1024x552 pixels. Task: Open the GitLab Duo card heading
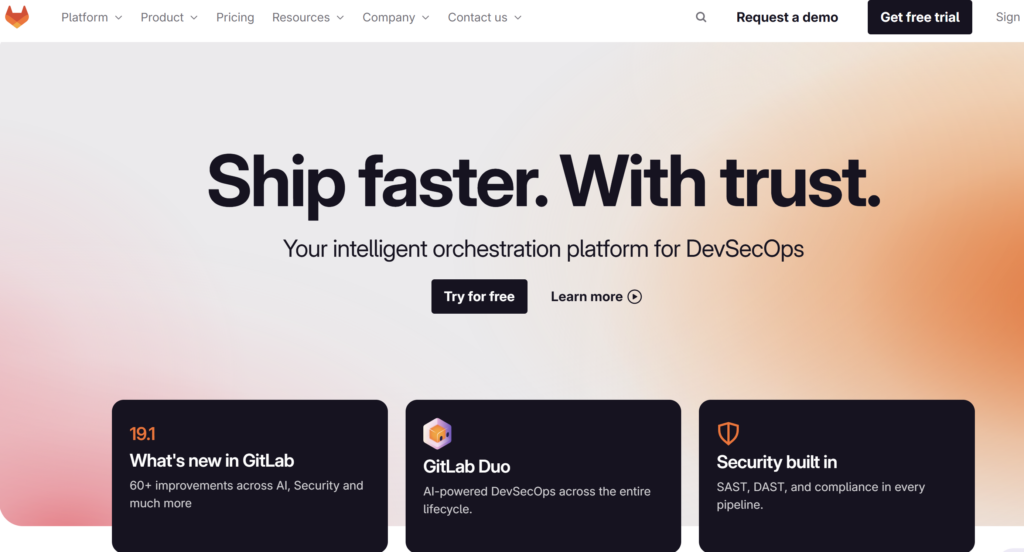coord(466,466)
